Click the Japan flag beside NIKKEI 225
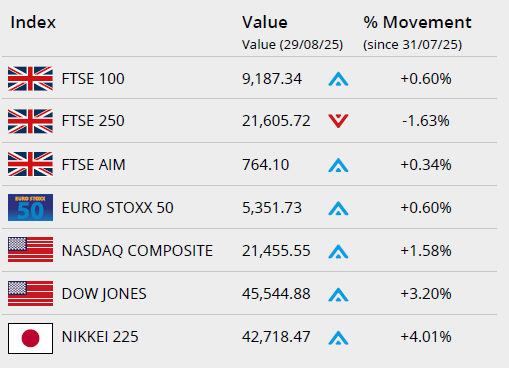 30,338
